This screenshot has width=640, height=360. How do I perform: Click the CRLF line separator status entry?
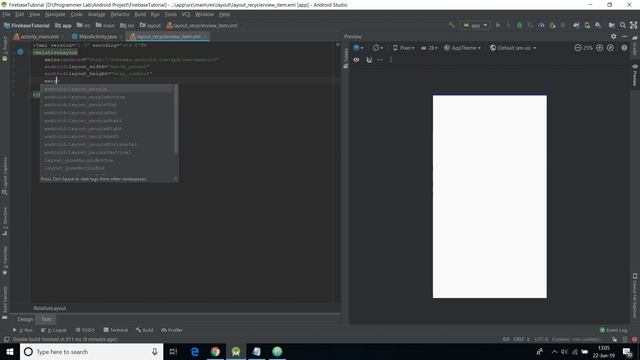pyautogui.click(x=521, y=339)
